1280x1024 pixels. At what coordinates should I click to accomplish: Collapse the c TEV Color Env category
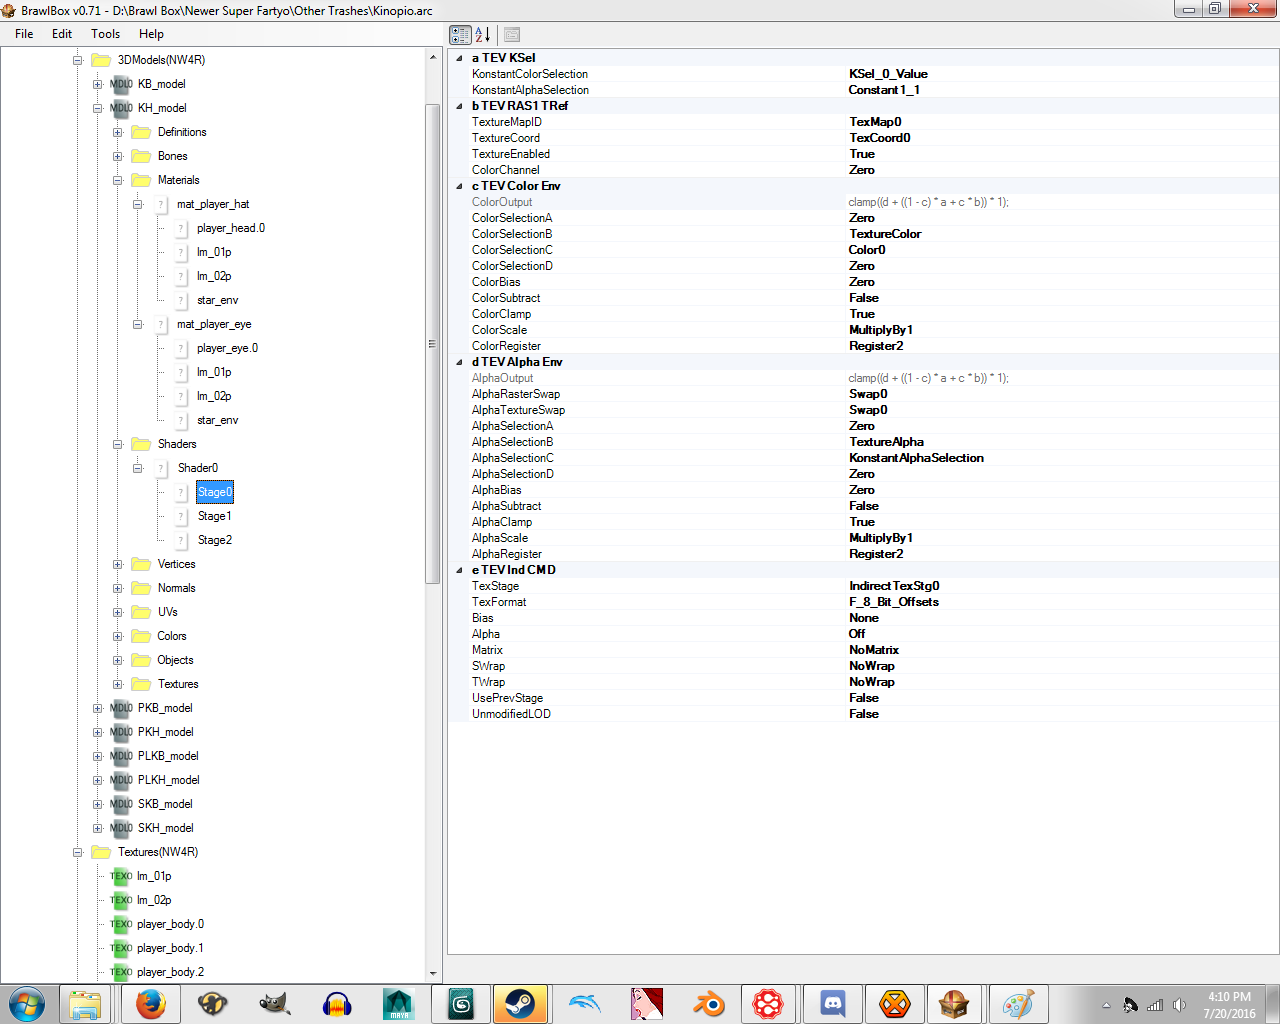(x=460, y=186)
